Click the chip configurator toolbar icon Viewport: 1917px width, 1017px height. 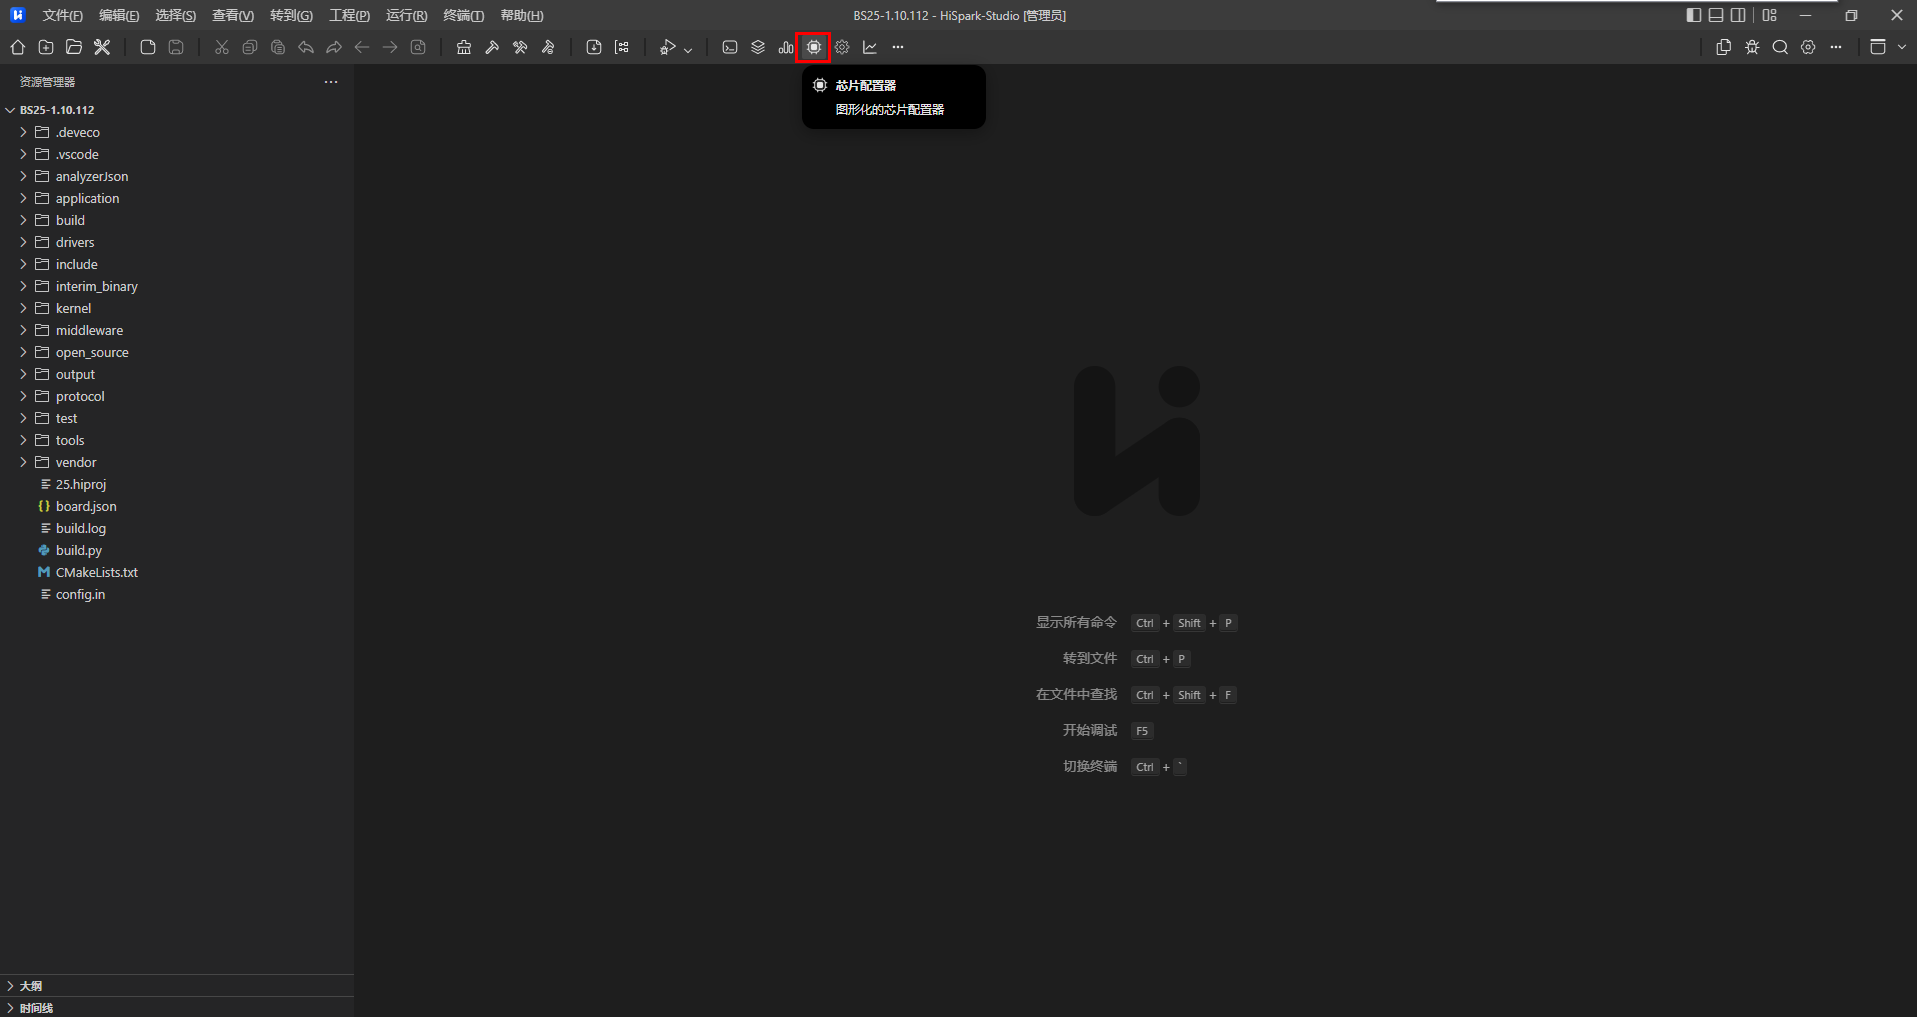coord(814,47)
